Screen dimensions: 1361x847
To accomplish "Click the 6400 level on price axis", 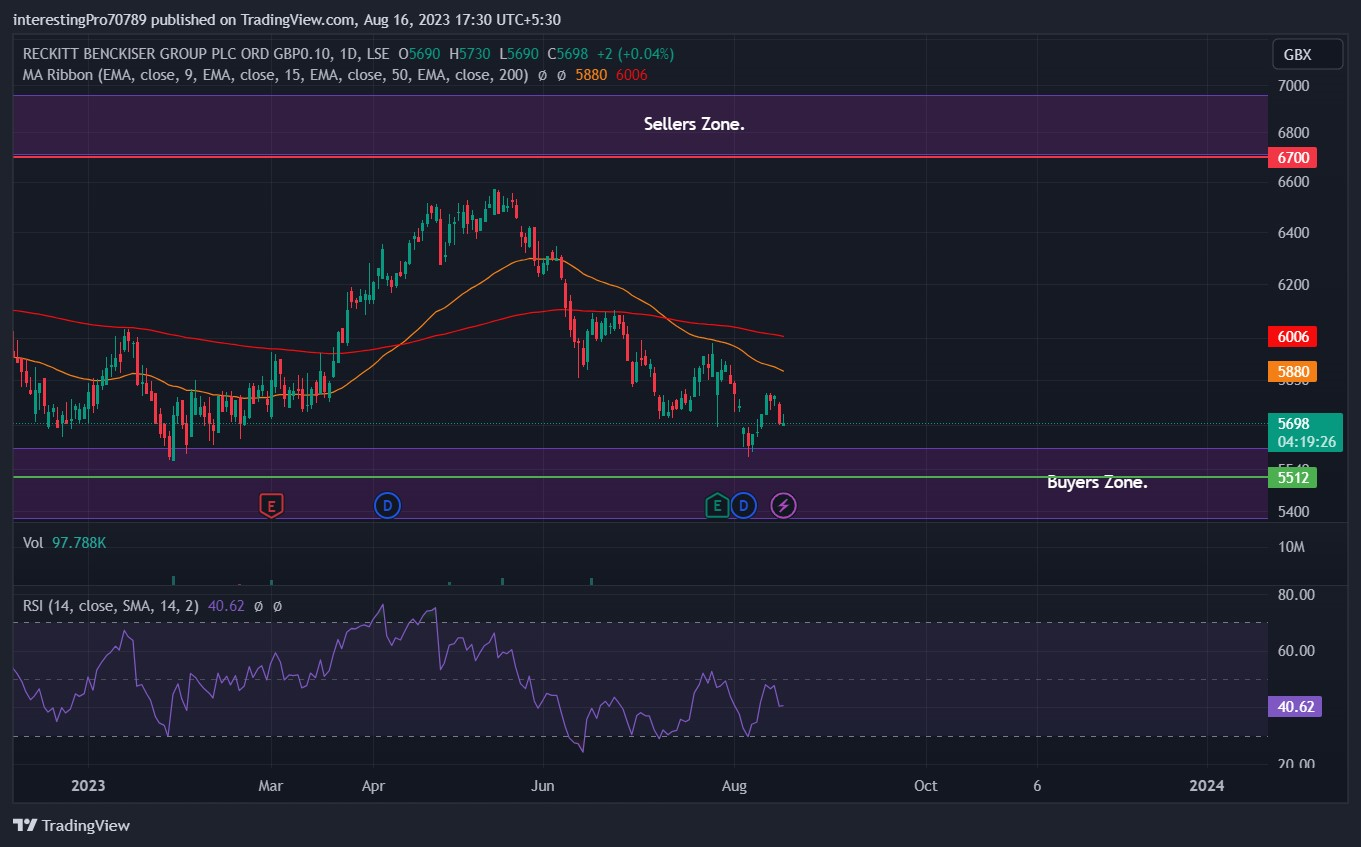I will (x=1293, y=233).
